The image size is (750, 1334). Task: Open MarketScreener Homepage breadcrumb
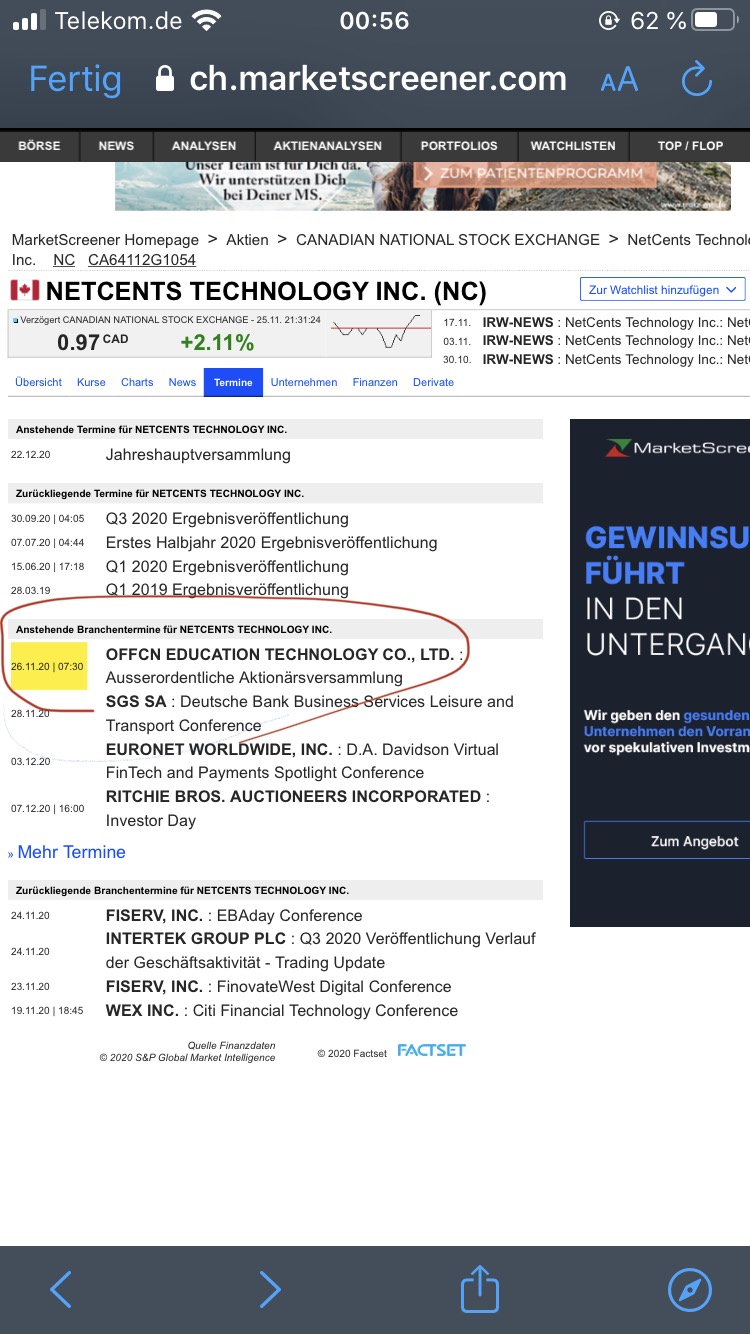(105, 240)
